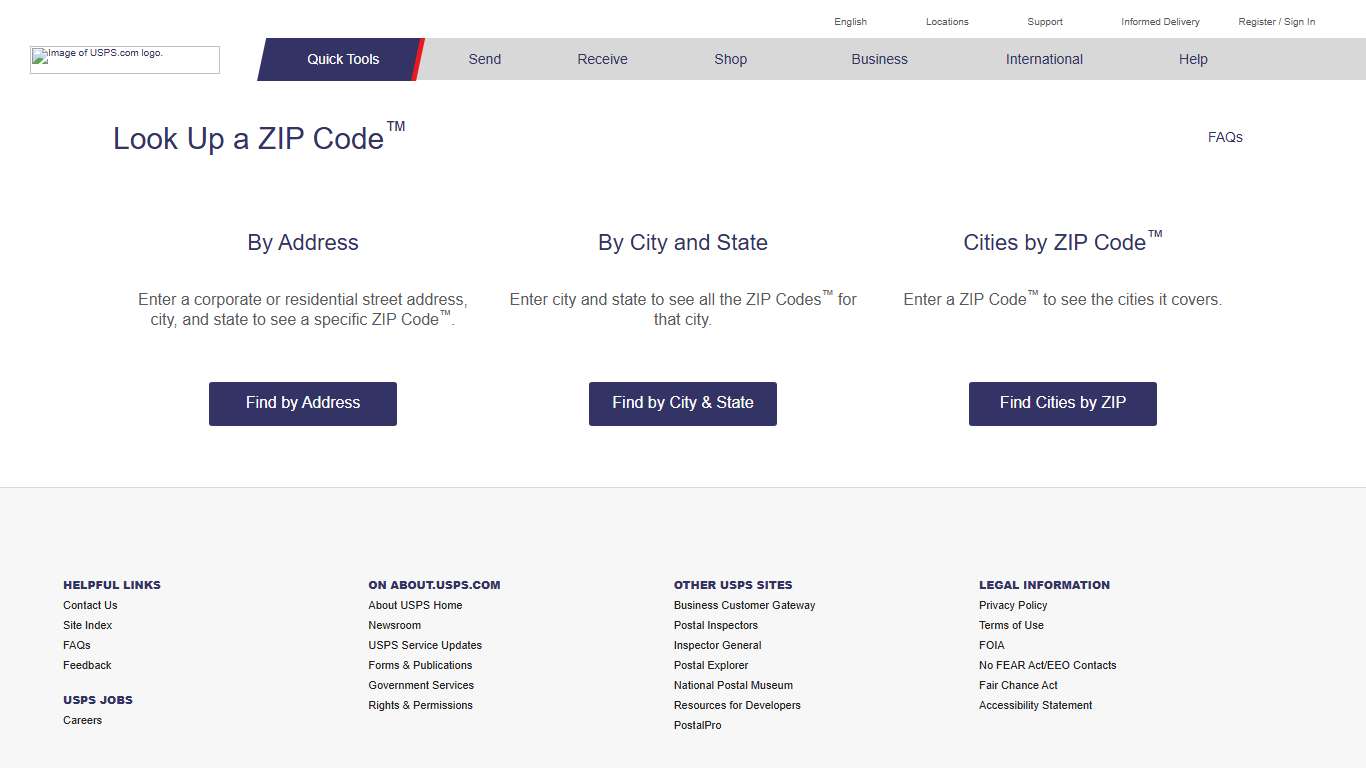
Task: Open the English language dropdown
Action: click(850, 21)
